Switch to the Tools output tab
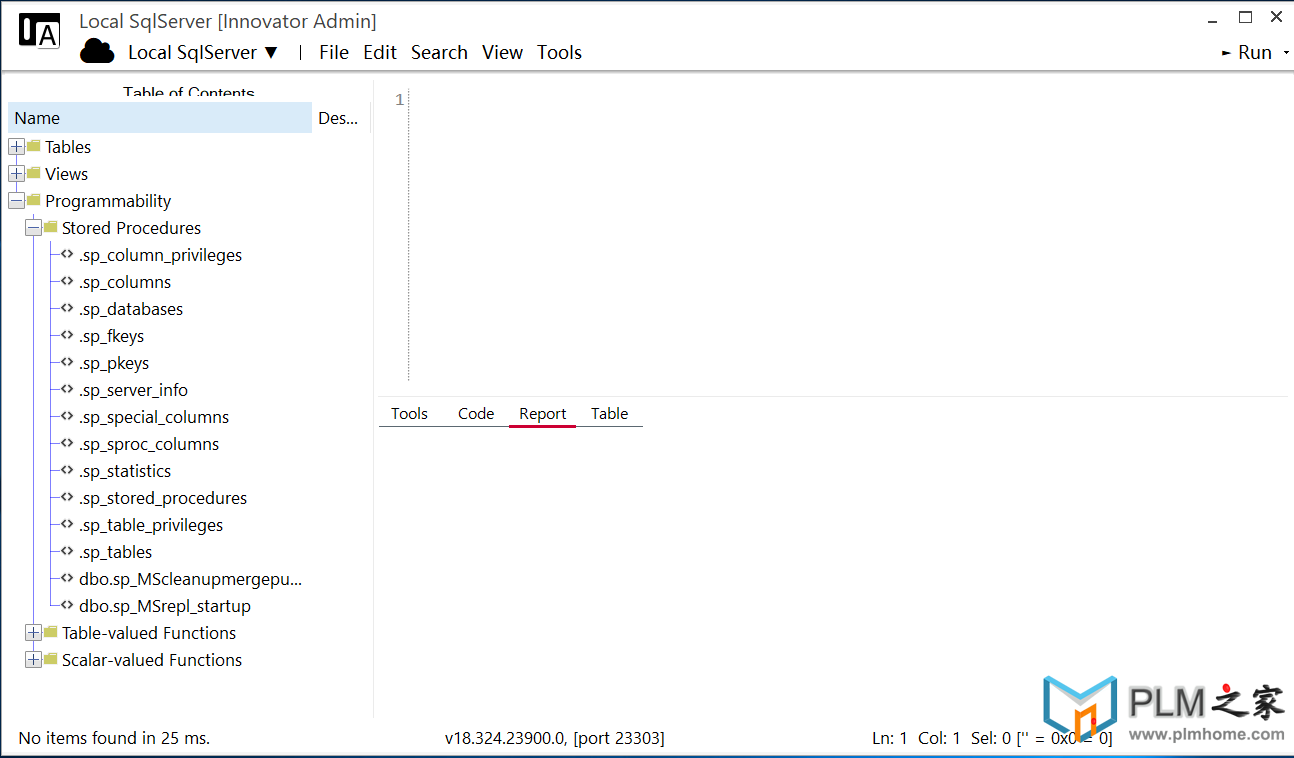The height and width of the screenshot is (758, 1294). [x=409, y=413]
